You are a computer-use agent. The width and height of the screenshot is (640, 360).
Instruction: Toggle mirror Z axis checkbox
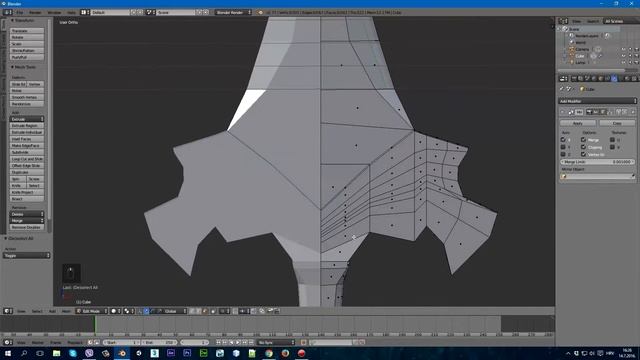click(x=563, y=154)
